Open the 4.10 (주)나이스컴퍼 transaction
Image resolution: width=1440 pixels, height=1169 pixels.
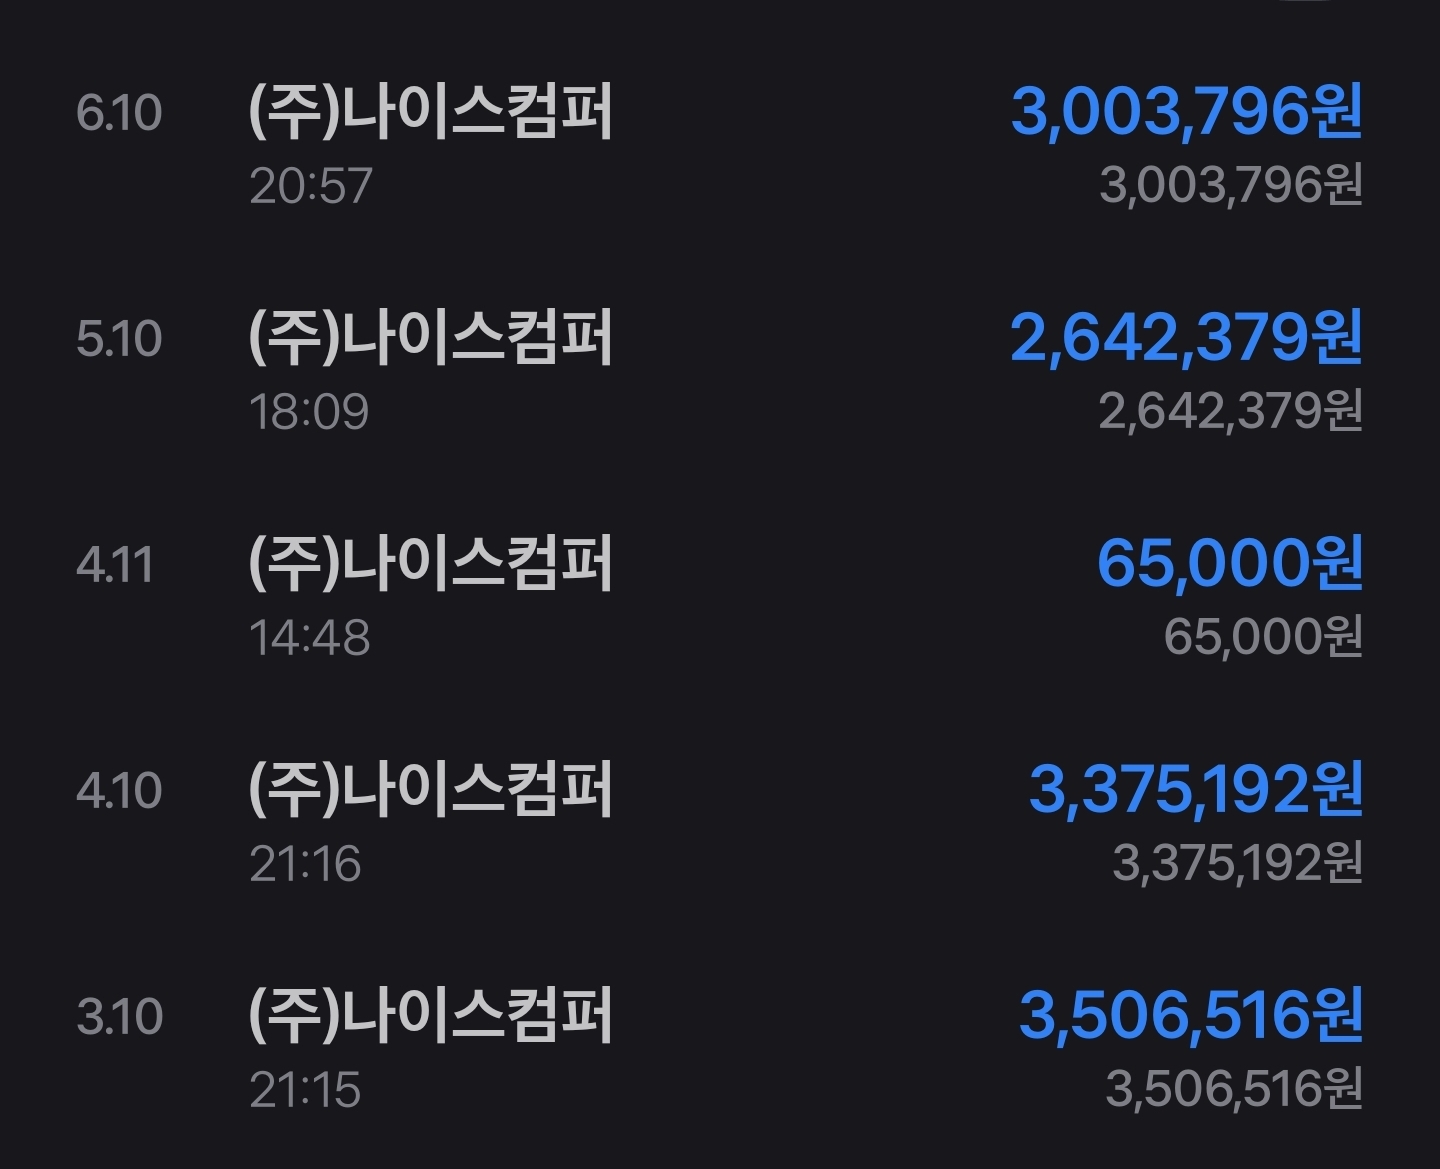click(720, 825)
